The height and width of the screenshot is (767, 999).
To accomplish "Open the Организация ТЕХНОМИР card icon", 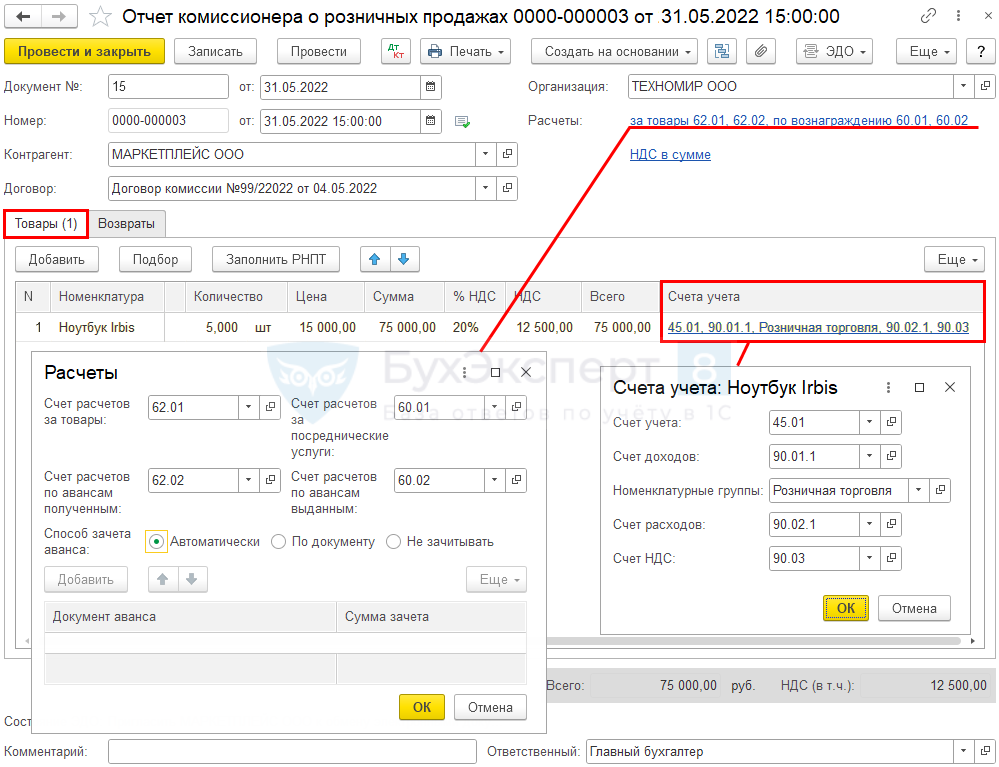I will [x=985, y=86].
